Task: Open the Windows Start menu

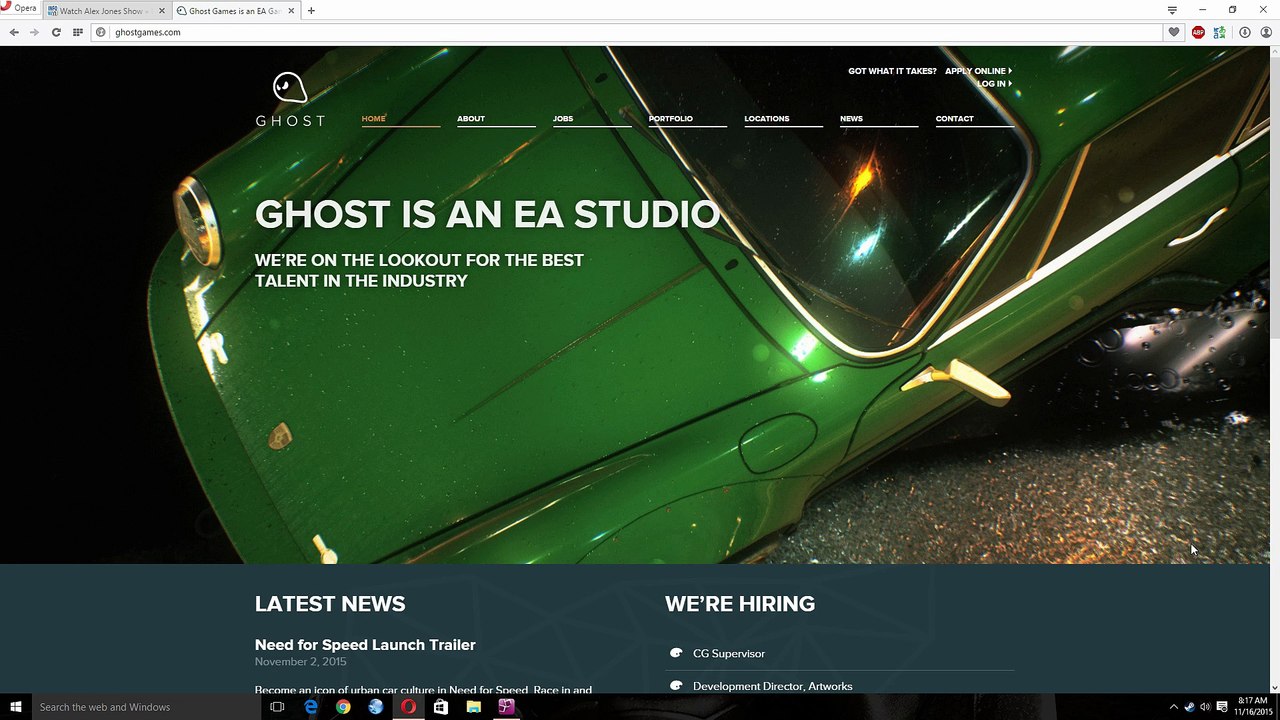Action: coord(16,707)
